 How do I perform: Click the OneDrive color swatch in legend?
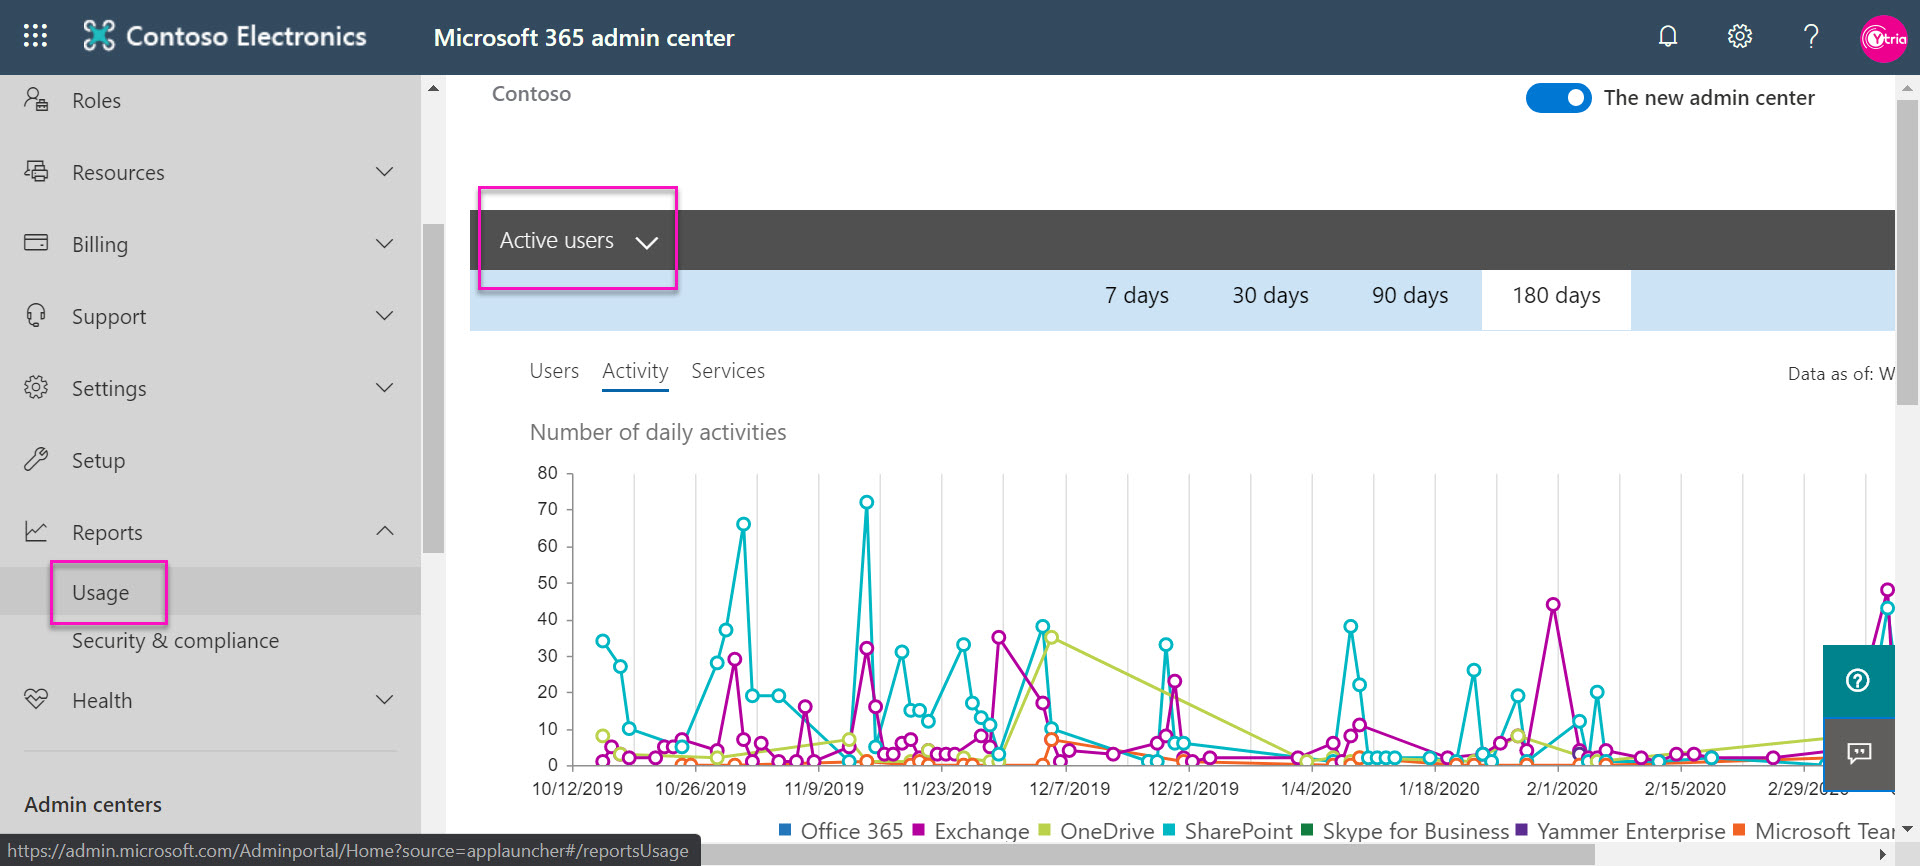[x=1044, y=830]
